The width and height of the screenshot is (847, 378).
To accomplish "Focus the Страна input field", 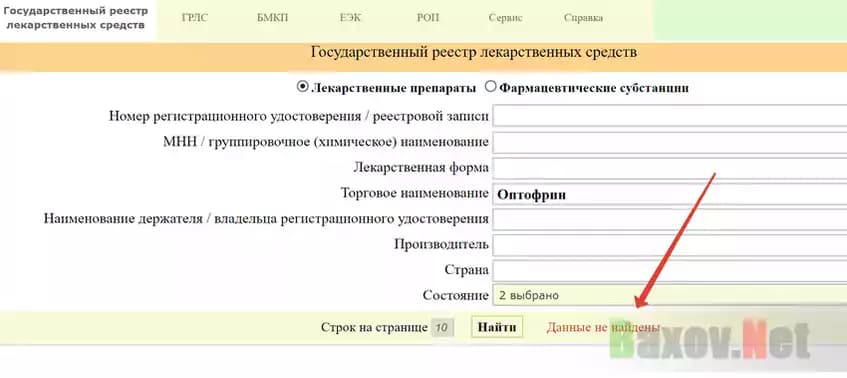I will click(670, 271).
